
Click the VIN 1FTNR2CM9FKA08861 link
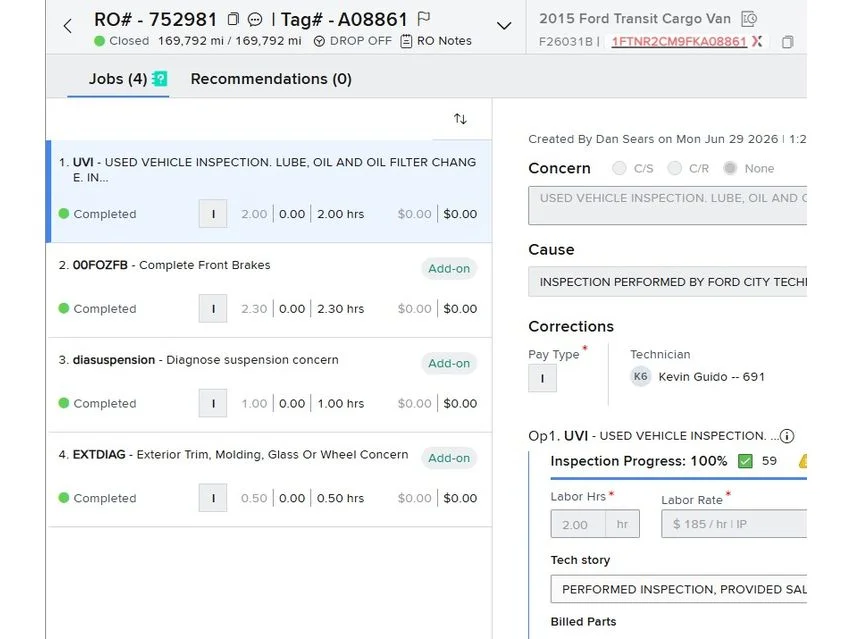click(x=679, y=42)
